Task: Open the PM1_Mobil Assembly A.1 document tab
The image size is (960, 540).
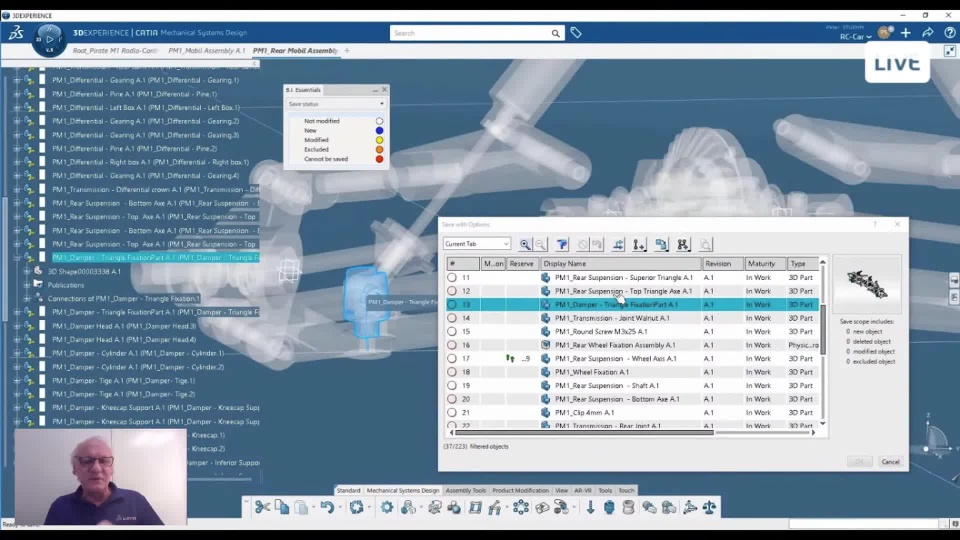Action: point(206,51)
